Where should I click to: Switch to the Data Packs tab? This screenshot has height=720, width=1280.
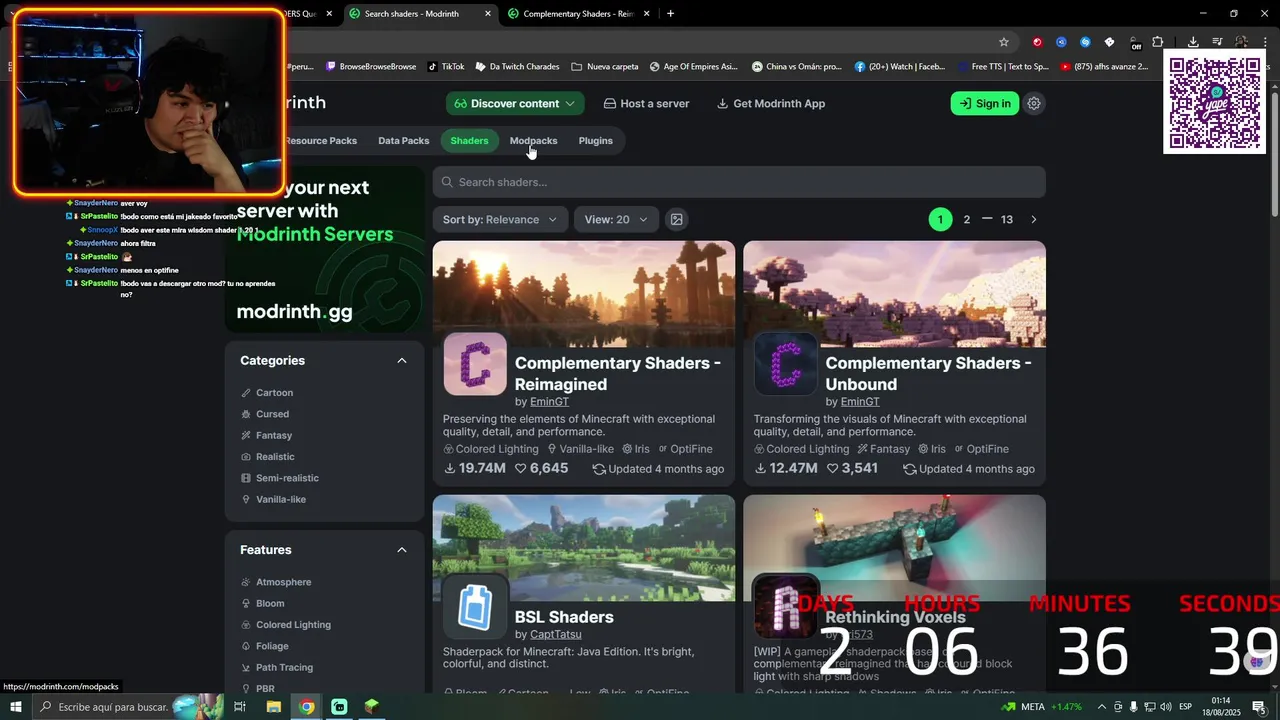tap(404, 141)
